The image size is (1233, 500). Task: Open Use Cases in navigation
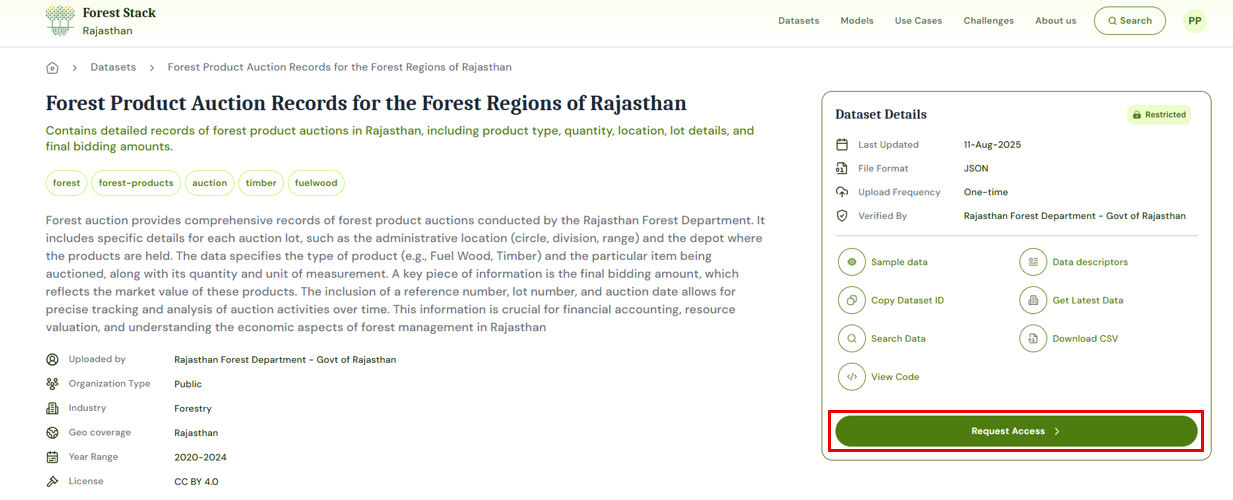coord(918,21)
